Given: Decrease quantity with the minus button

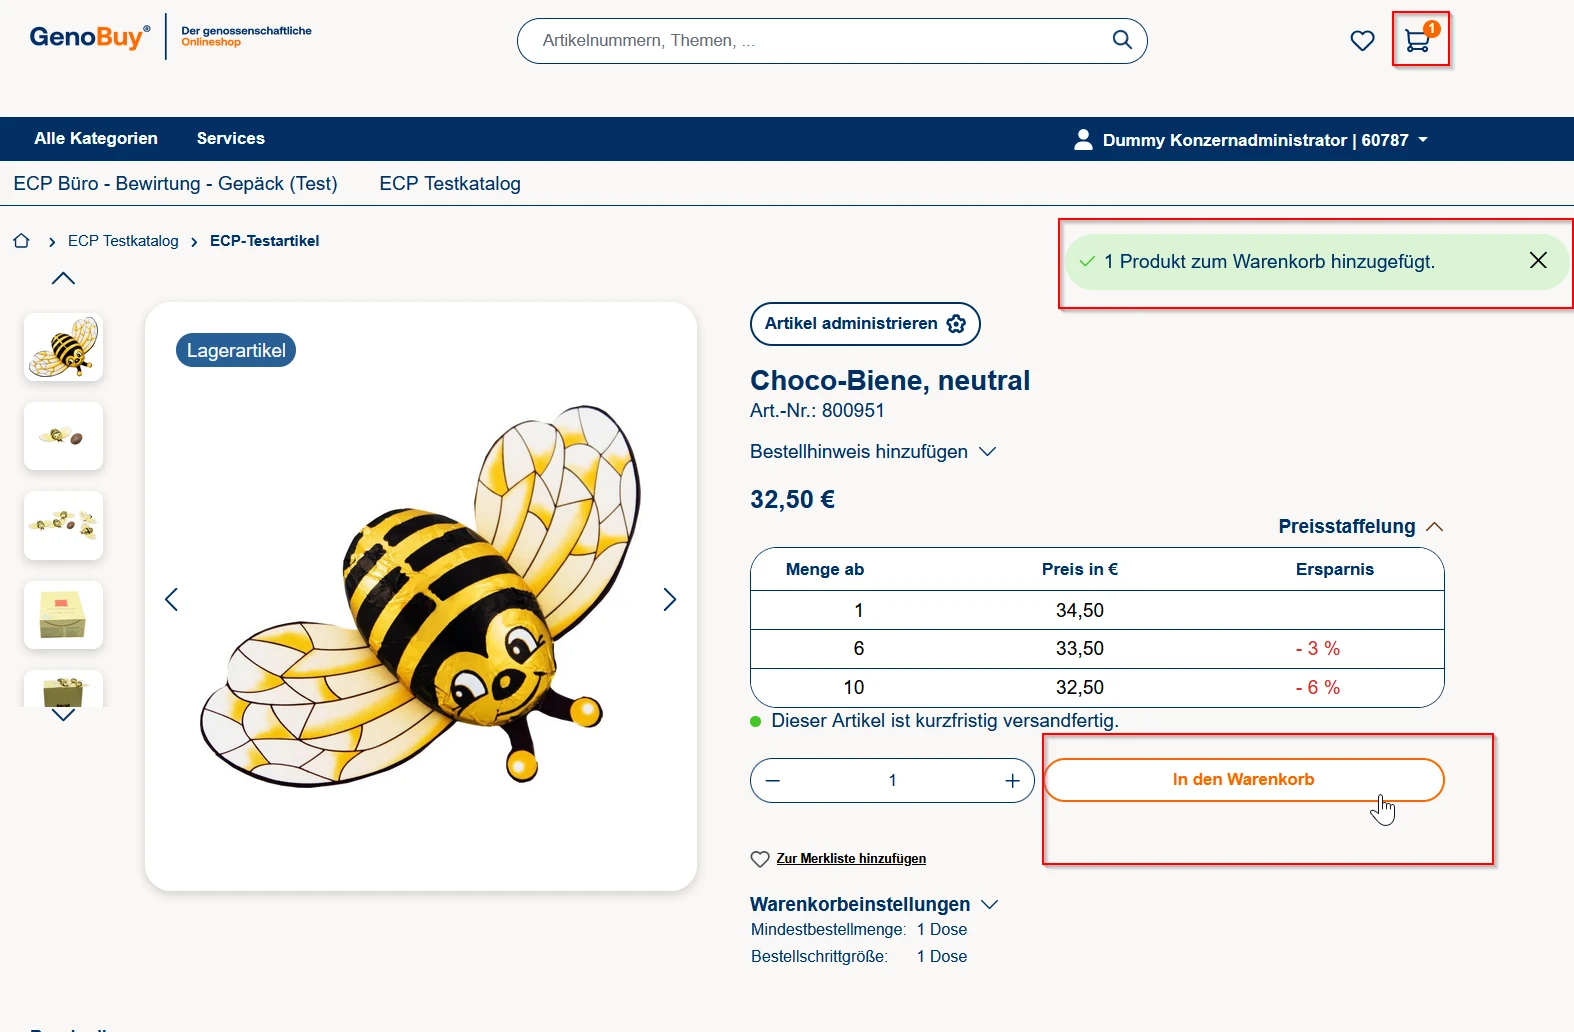Looking at the screenshot, I should pos(773,781).
